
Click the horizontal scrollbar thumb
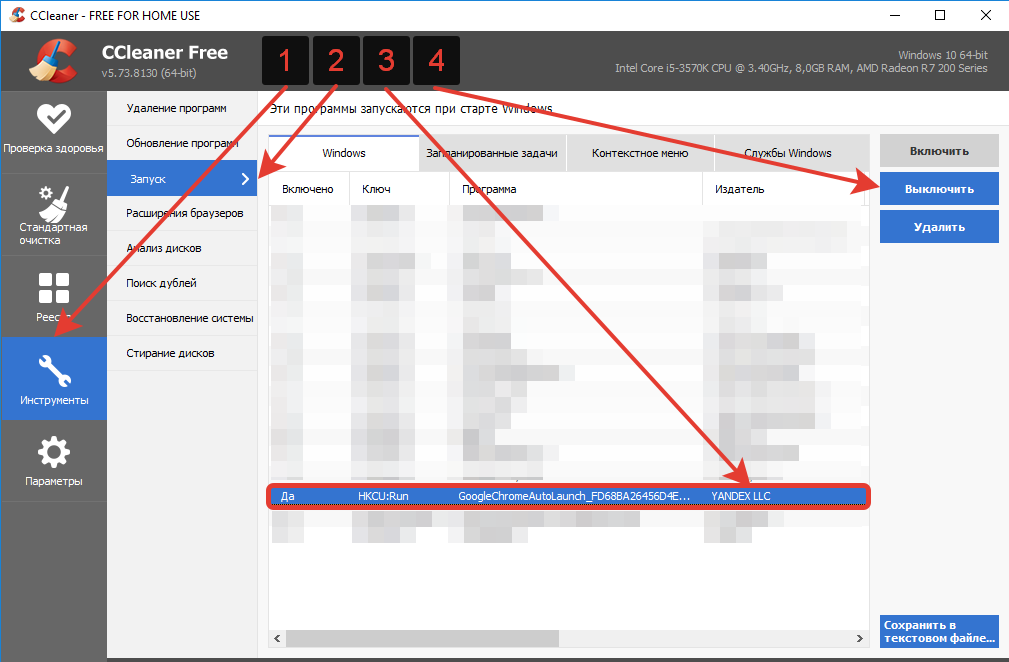(422, 638)
